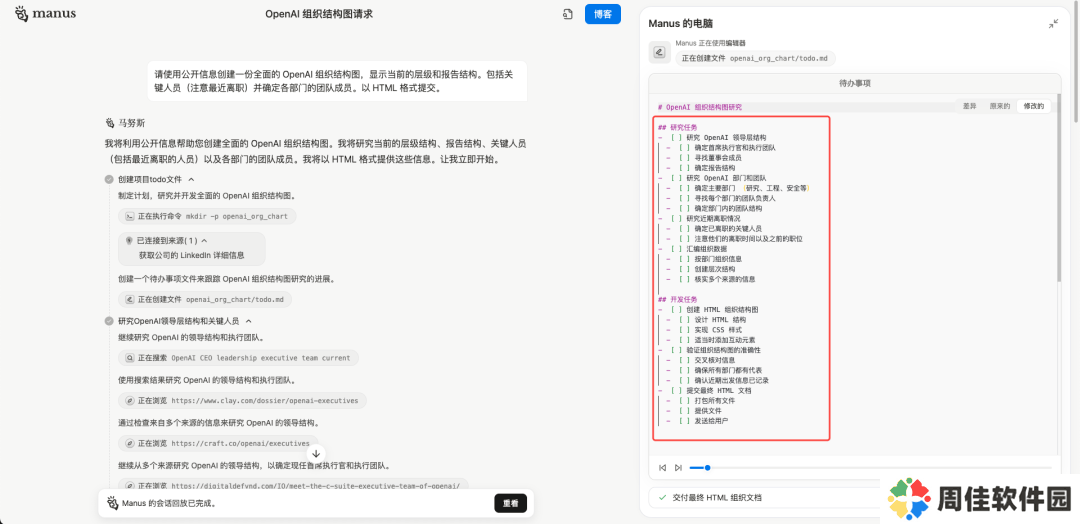Click the check circle beside 研究OpenAI领导层结构和关键人员
Screen dimensions: 1080x524
click(109, 321)
